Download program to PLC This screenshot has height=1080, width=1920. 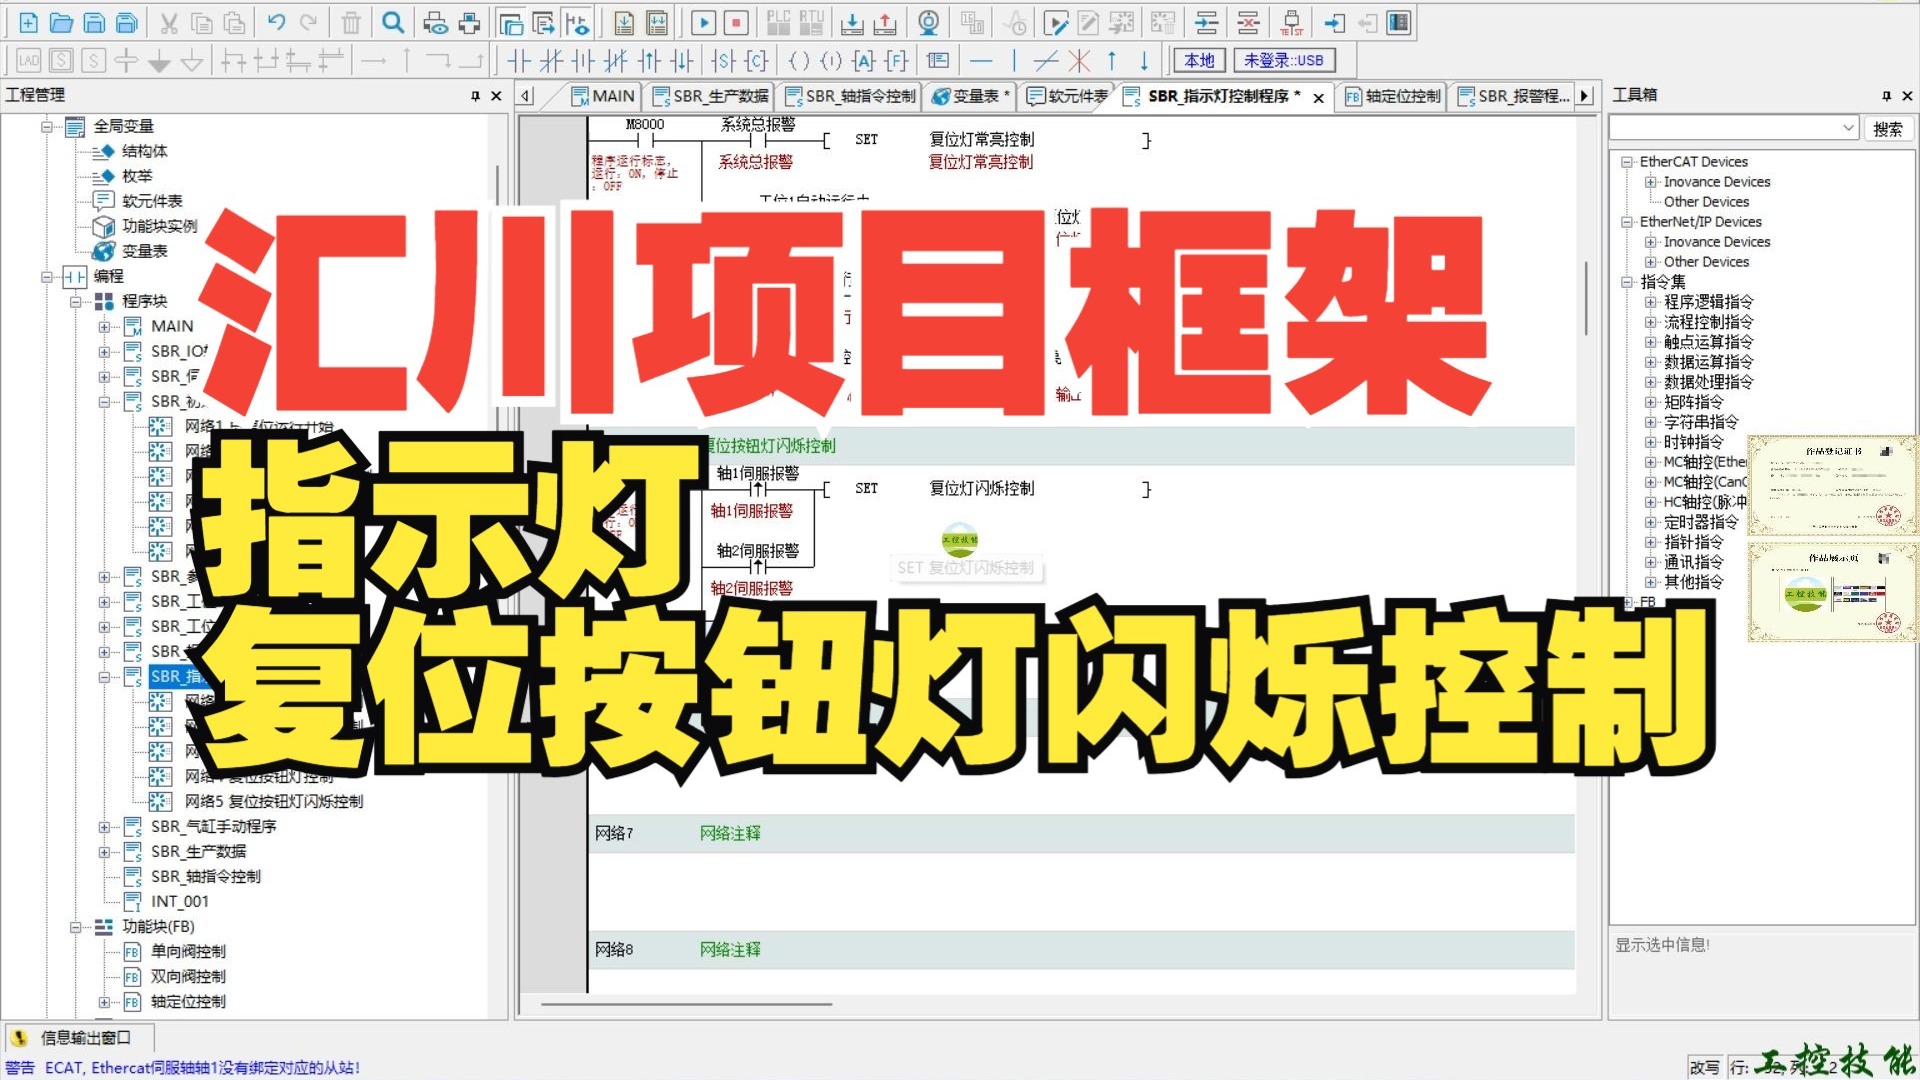click(852, 22)
